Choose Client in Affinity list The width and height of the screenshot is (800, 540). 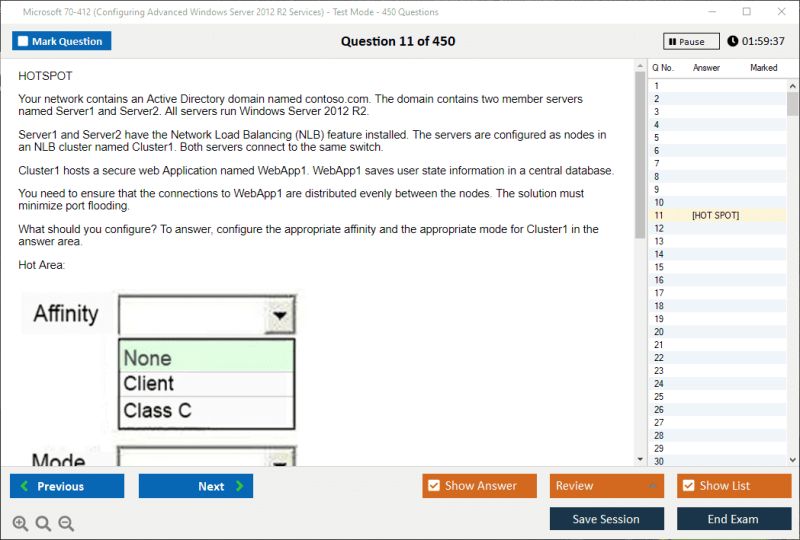(x=207, y=384)
